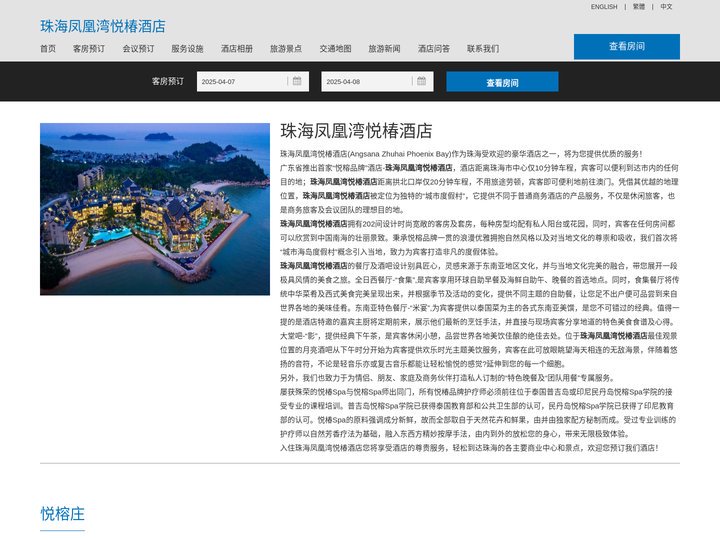This screenshot has width=720, height=540.
Task: Open 会议预订 menu item
Action: (x=138, y=49)
